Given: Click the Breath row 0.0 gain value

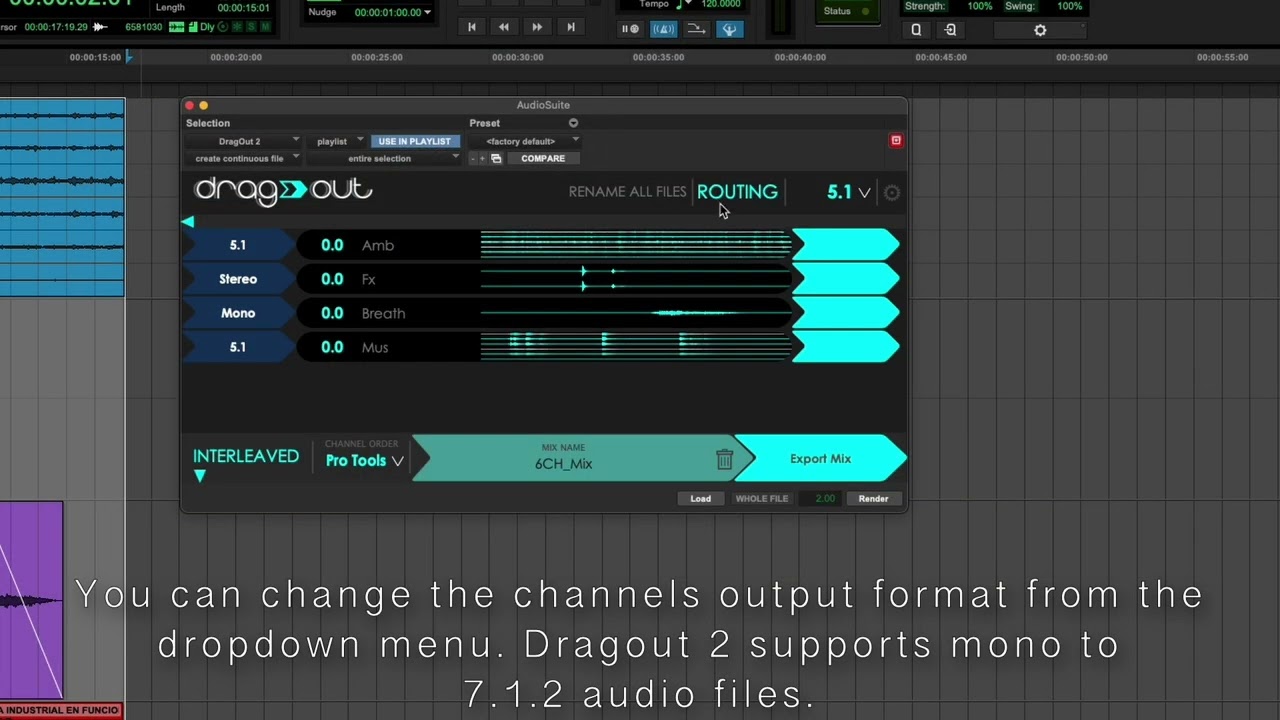Looking at the screenshot, I should [332, 313].
